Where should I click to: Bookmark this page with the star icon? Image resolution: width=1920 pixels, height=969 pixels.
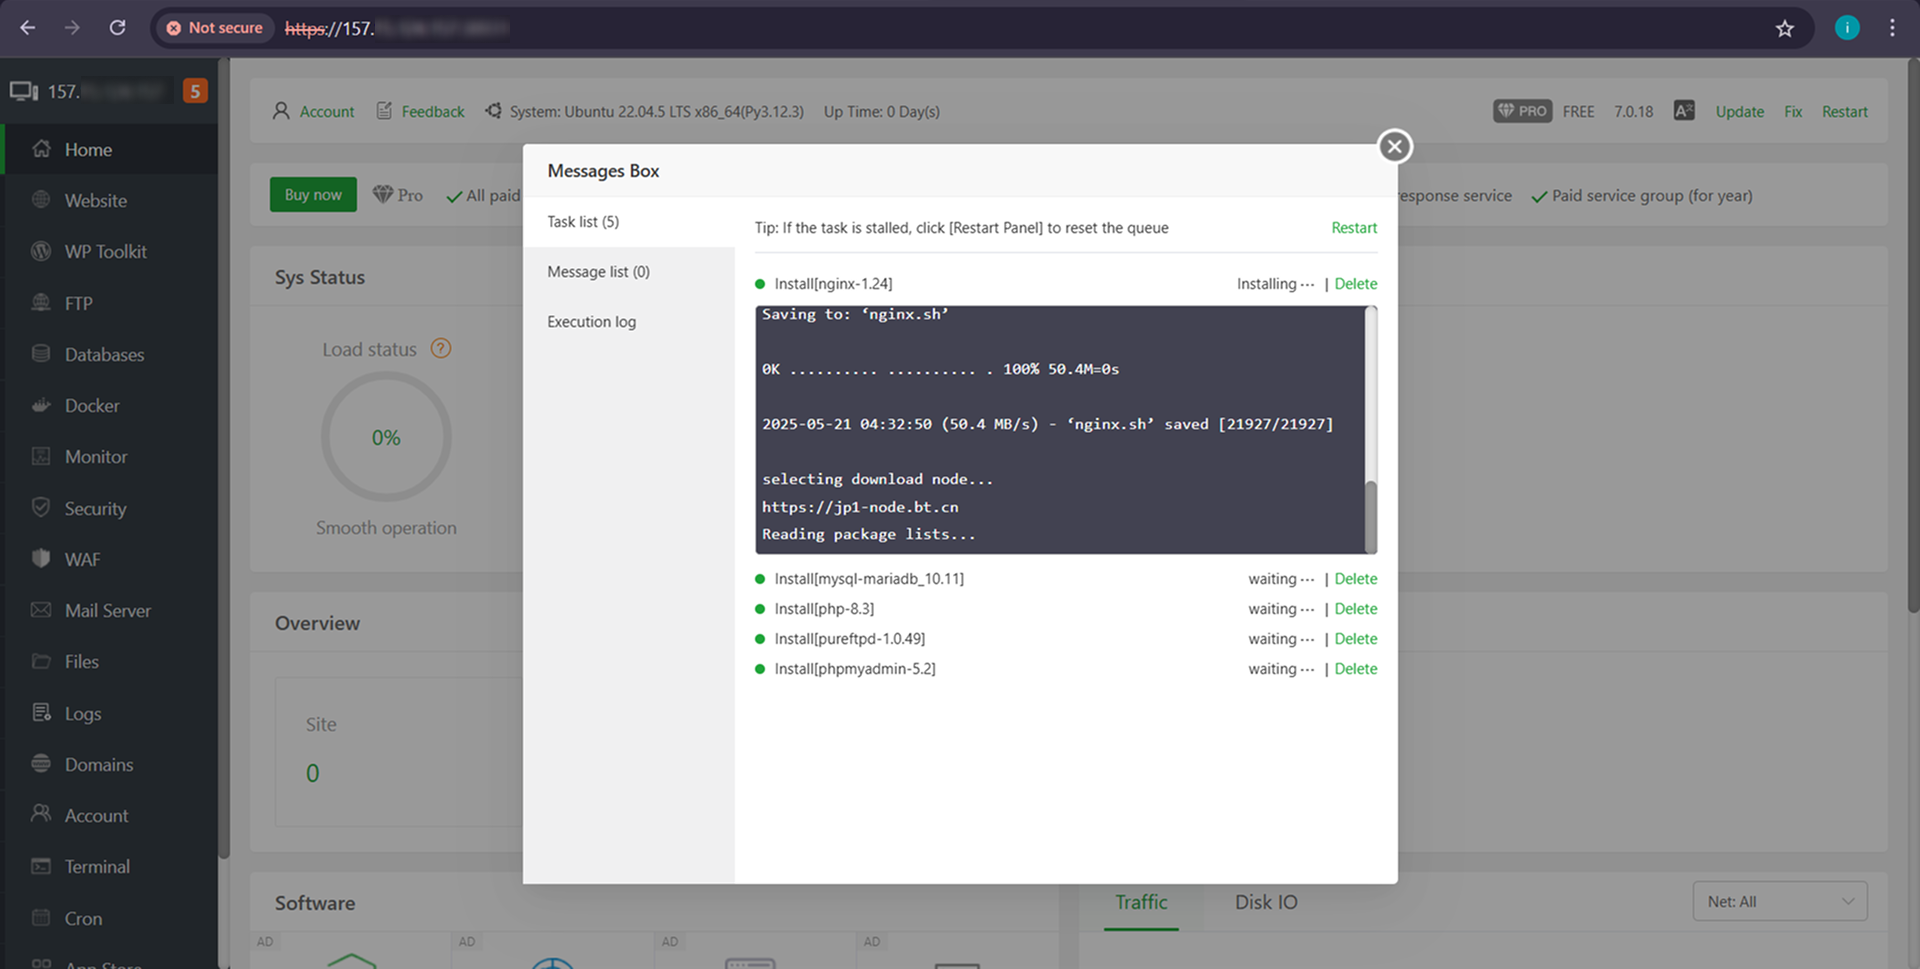tap(1785, 28)
